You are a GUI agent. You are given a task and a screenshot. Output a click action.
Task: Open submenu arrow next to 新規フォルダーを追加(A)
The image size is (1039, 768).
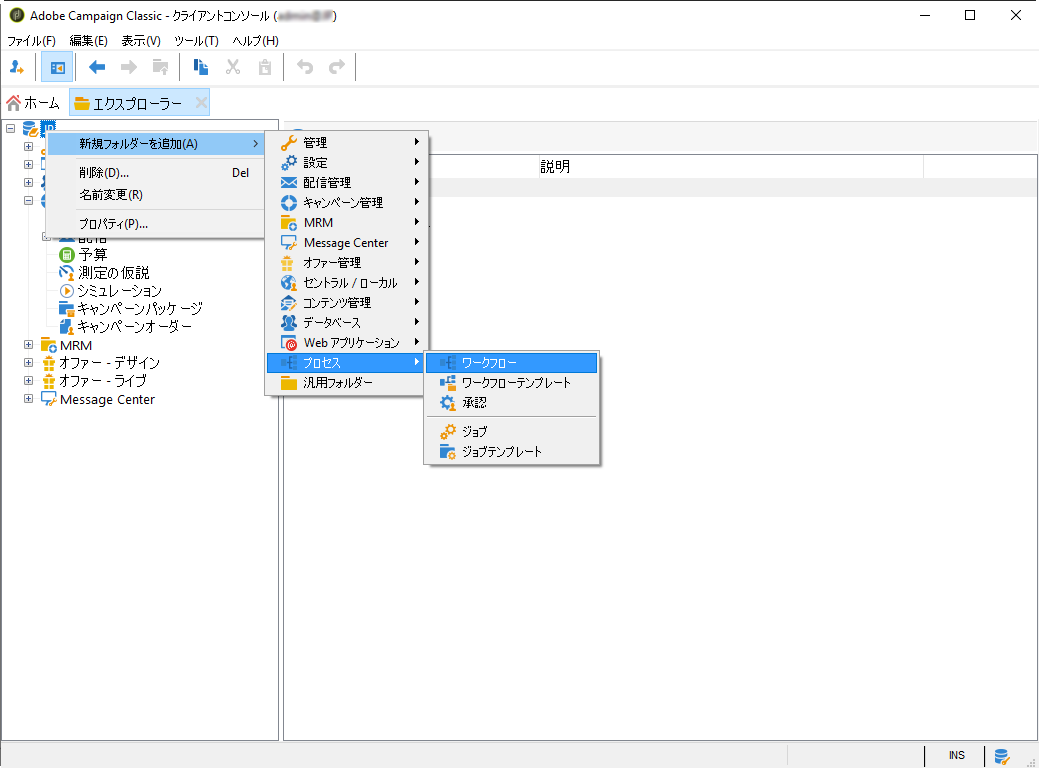click(x=256, y=144)
